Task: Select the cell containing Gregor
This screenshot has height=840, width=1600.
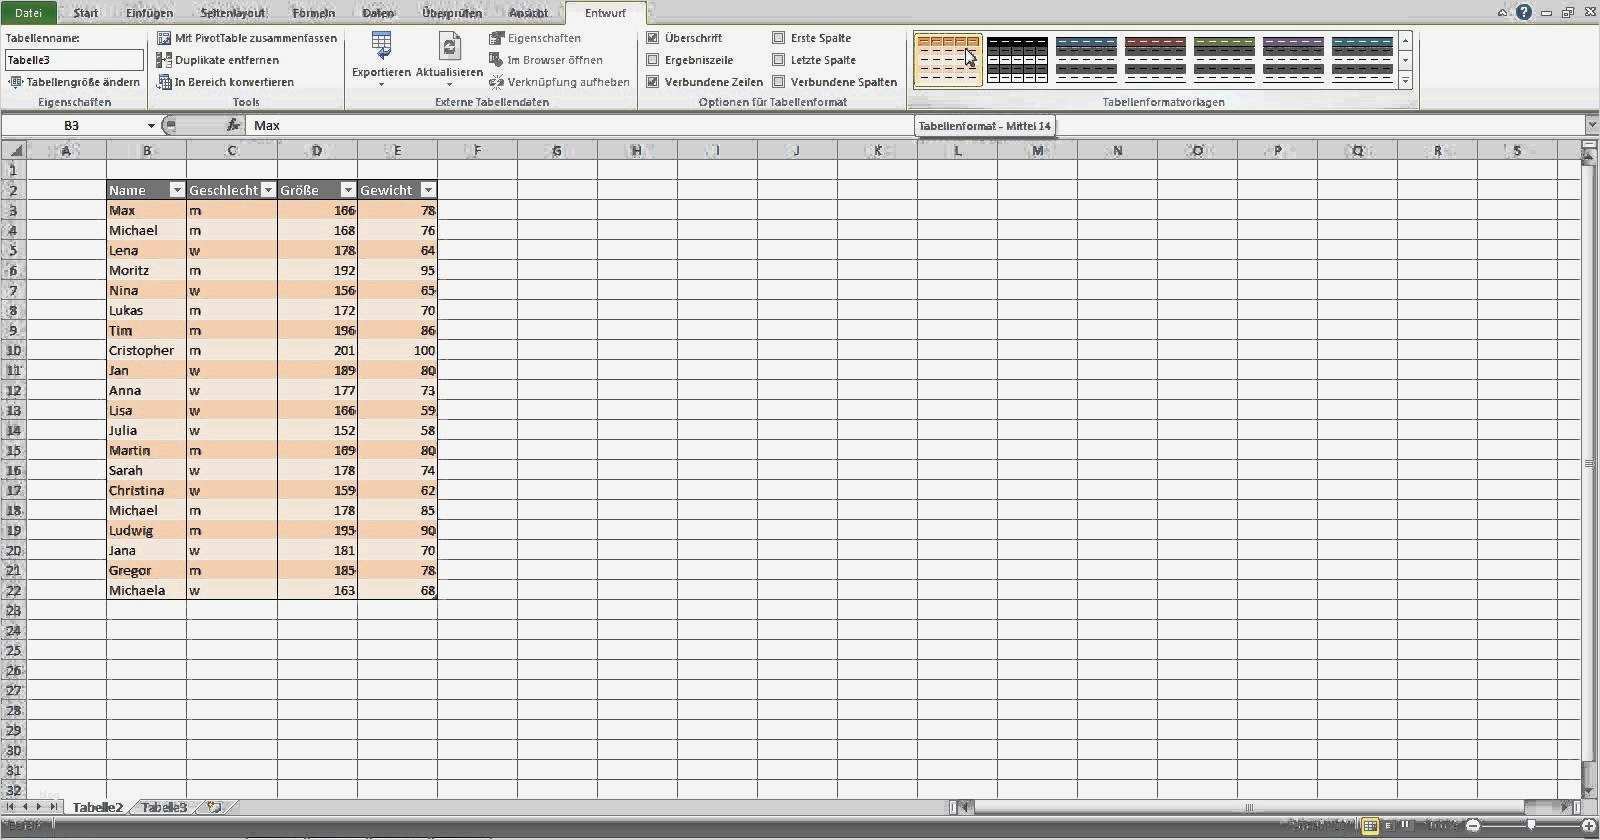Action: click(x=146, y=570)
